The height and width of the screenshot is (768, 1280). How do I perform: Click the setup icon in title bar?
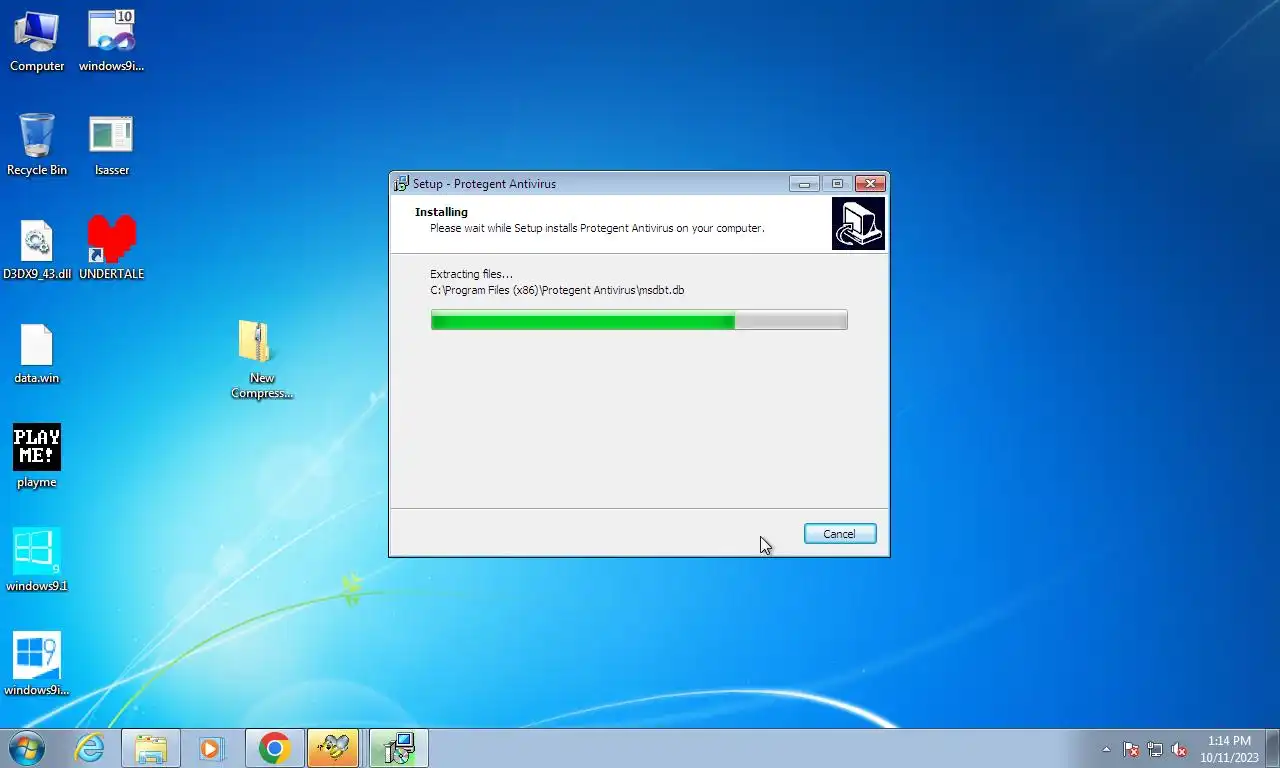click(x=401, y=183)
